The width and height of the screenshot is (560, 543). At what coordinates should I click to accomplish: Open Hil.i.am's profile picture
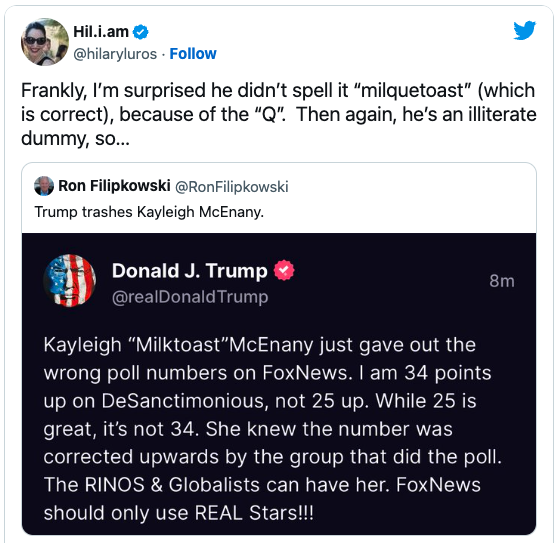[45, 42]
